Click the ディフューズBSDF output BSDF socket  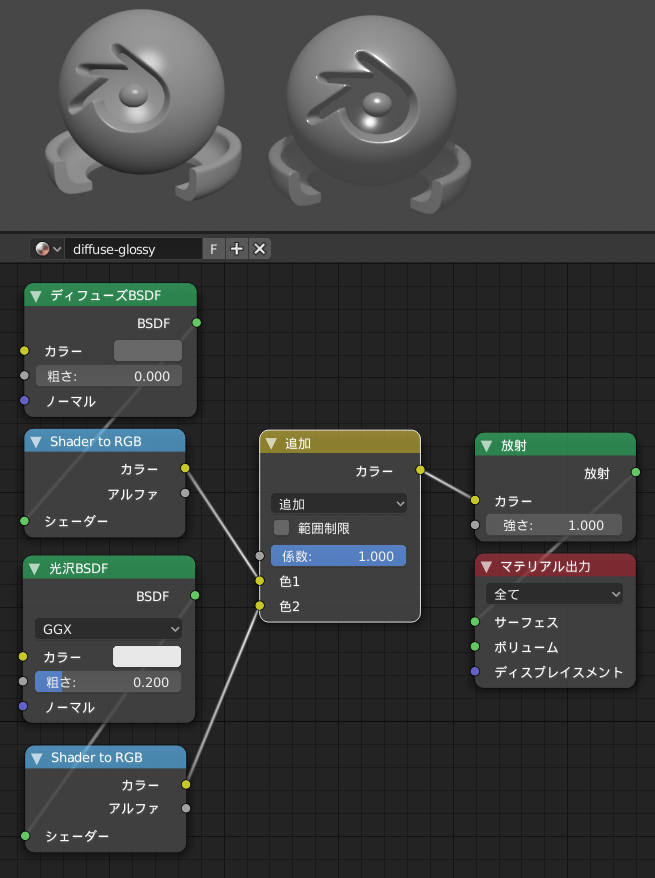[196, 323]
